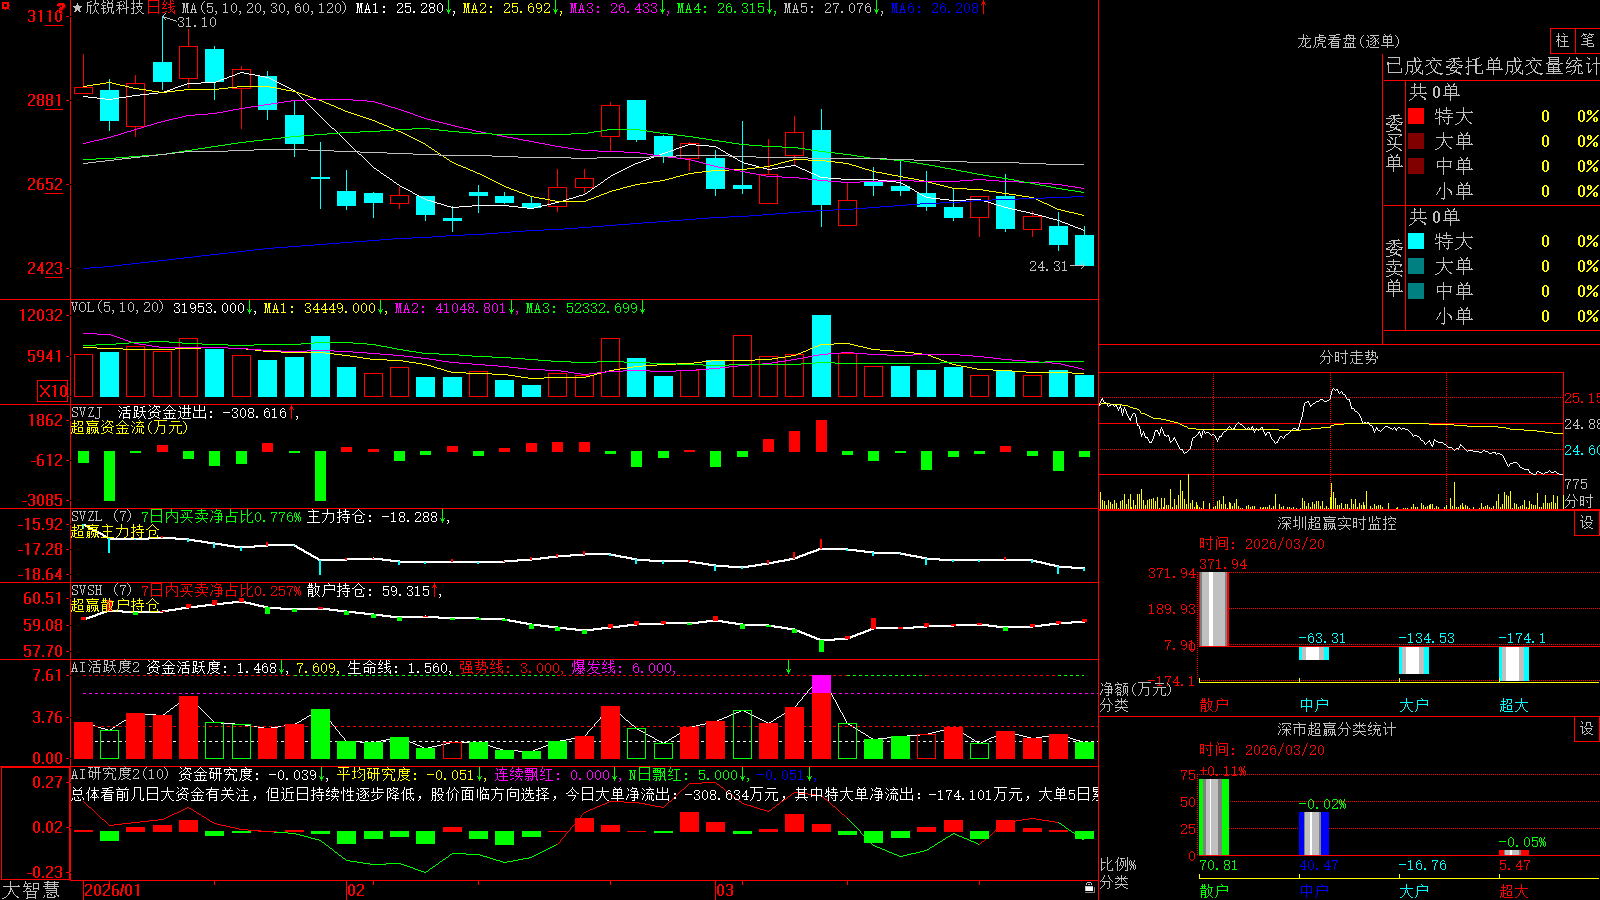Screen dimensions: 1600x900
Task: Select the 03 month marker on the timeline
Action: click(725, 890)
